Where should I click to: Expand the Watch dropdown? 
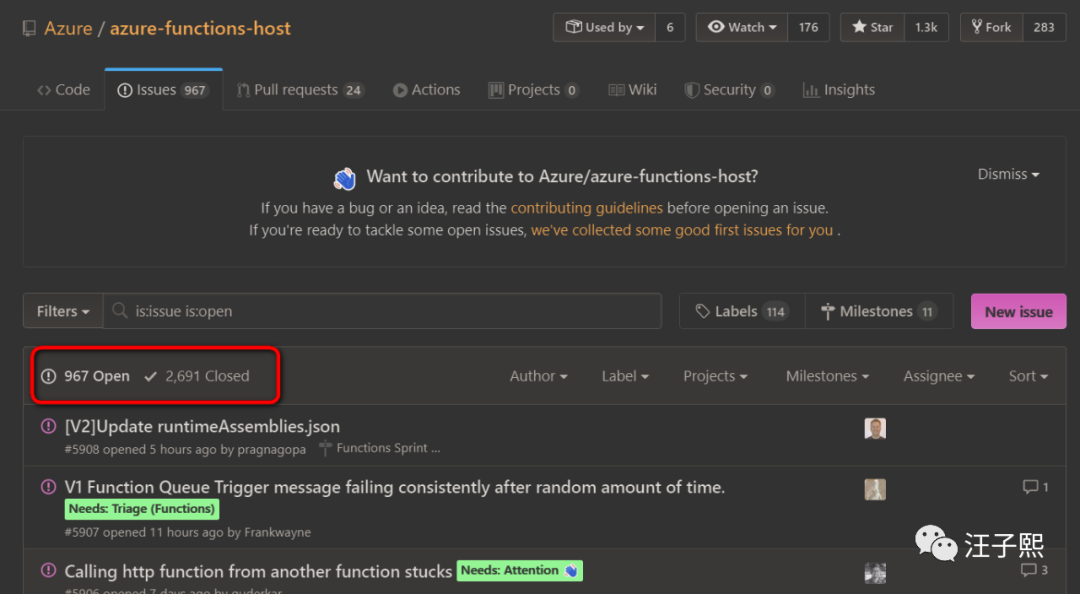click(x=742, y=28)
